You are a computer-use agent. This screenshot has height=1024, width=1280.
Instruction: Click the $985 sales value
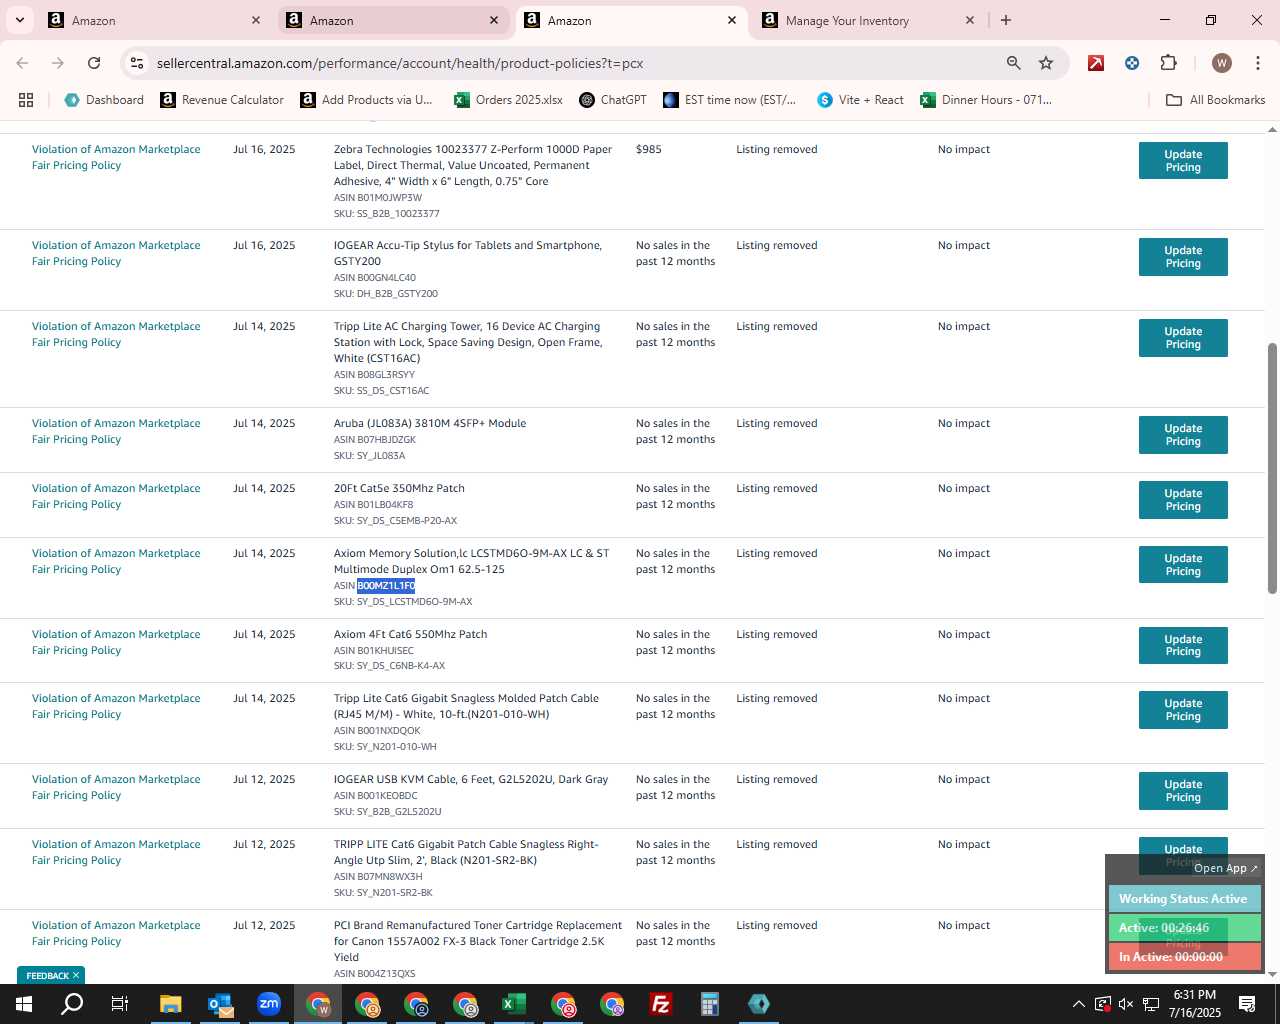pos(649,149)
